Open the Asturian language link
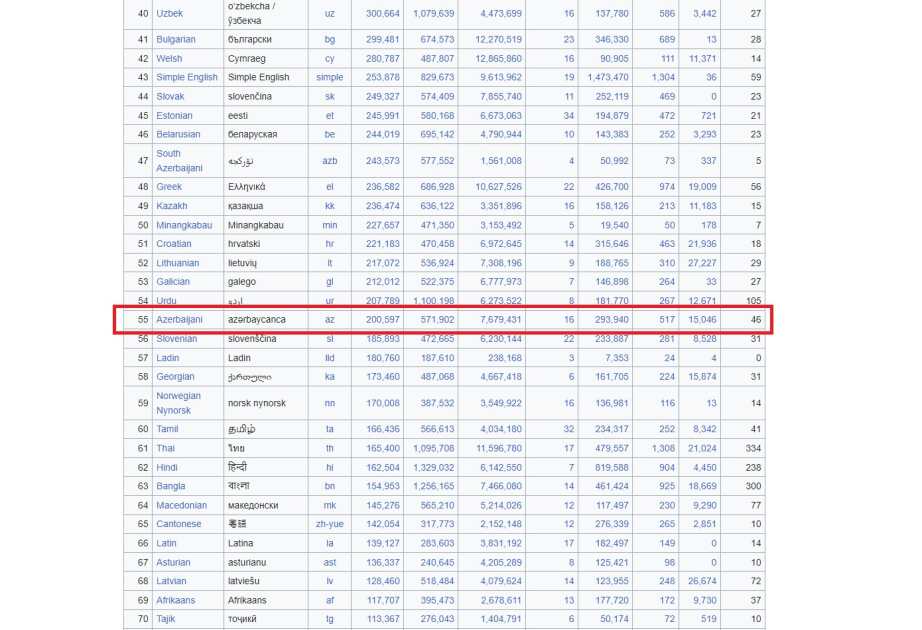The height and width of the screenshot is (630, 922). tap(173, 562)
